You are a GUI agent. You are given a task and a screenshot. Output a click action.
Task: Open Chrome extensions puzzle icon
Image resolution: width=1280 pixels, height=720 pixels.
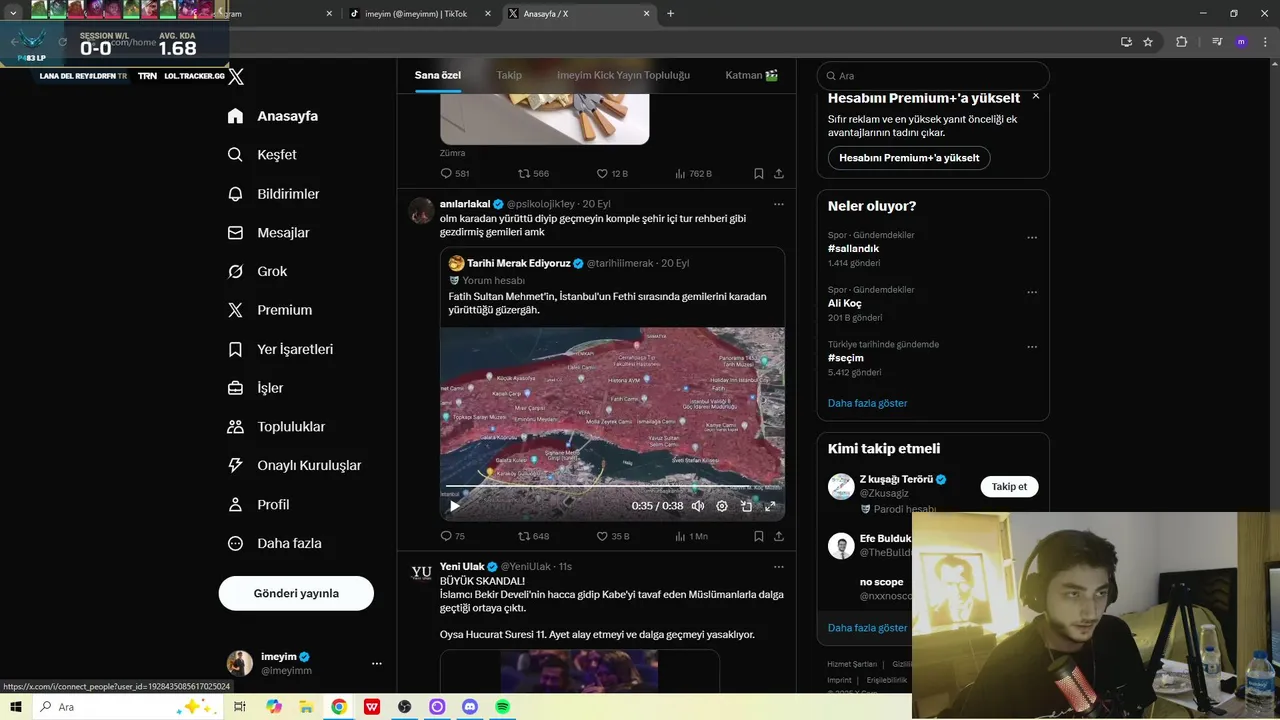tap(1181, 42)
